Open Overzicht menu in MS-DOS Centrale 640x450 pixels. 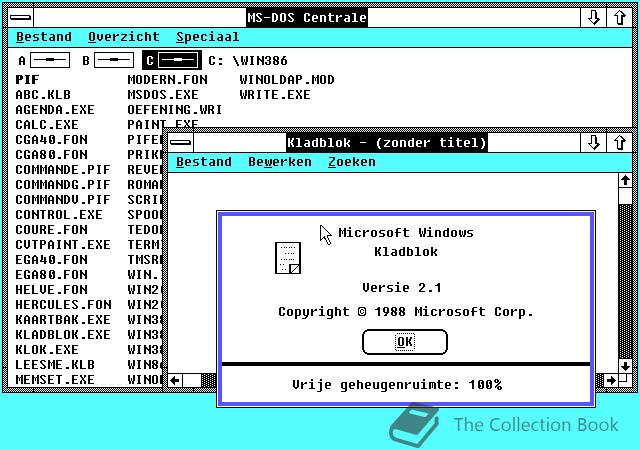click(124, 37)
